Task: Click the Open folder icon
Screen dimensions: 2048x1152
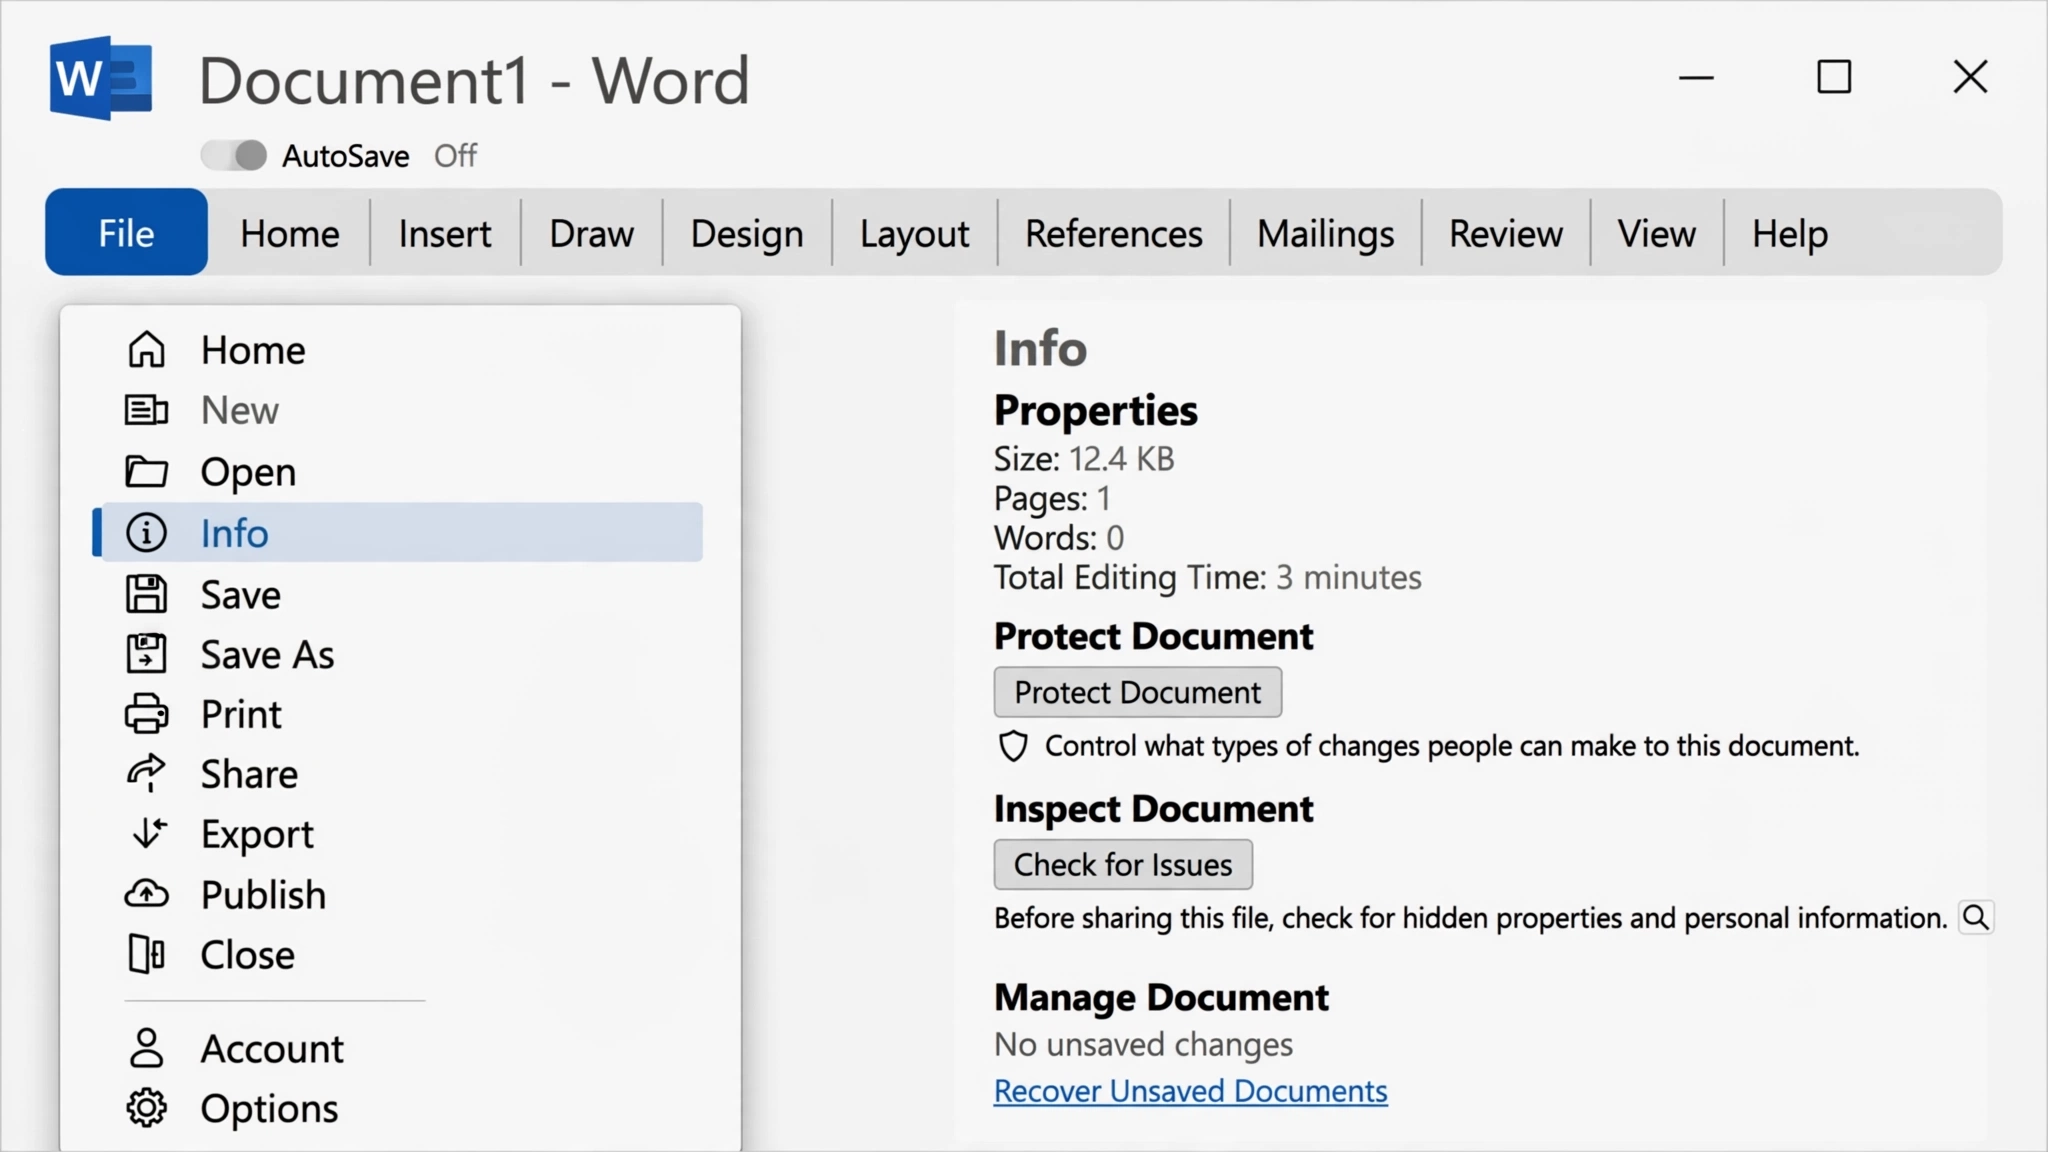Action: tap(146, 471)
